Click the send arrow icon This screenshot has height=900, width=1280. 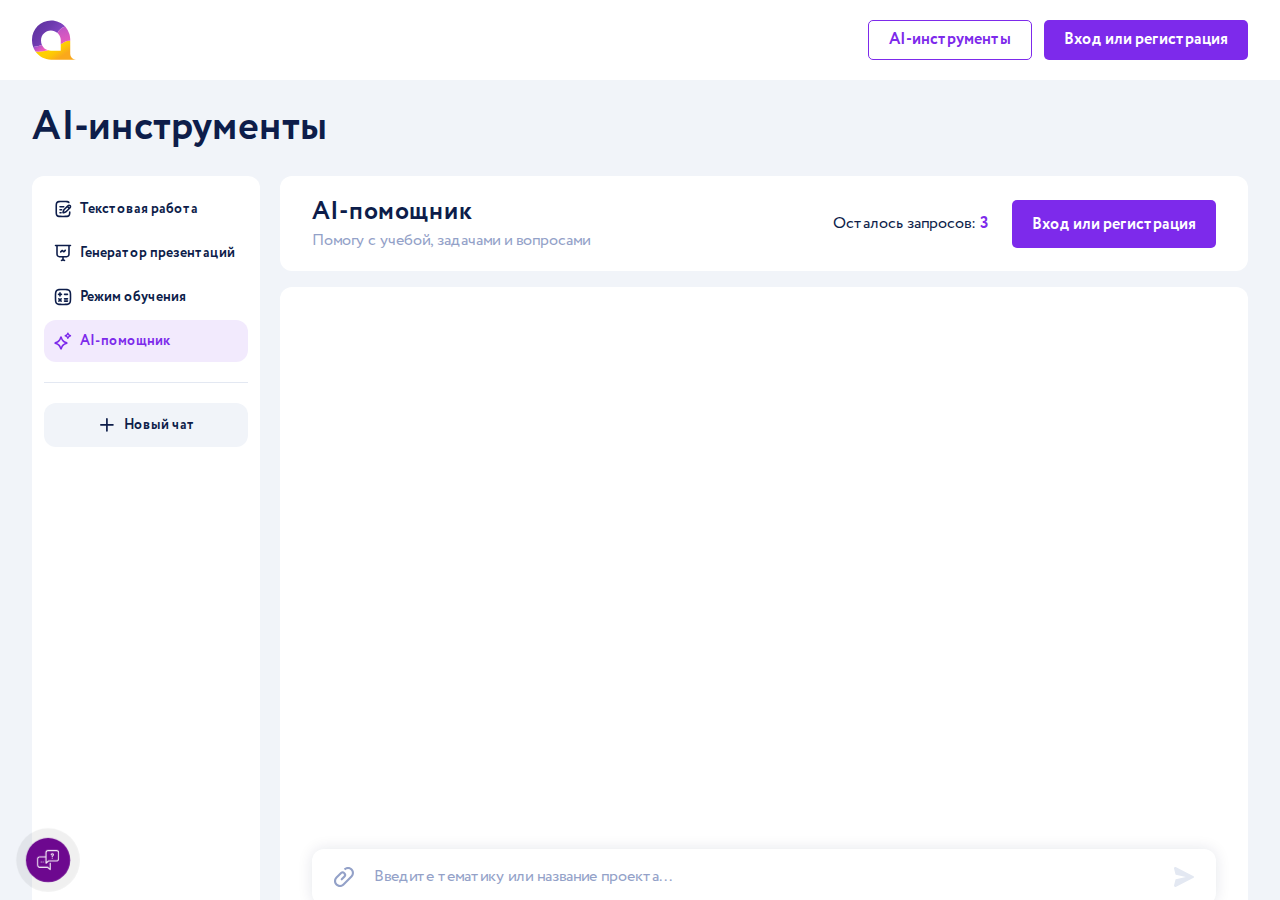click(x=1184, y=877)
